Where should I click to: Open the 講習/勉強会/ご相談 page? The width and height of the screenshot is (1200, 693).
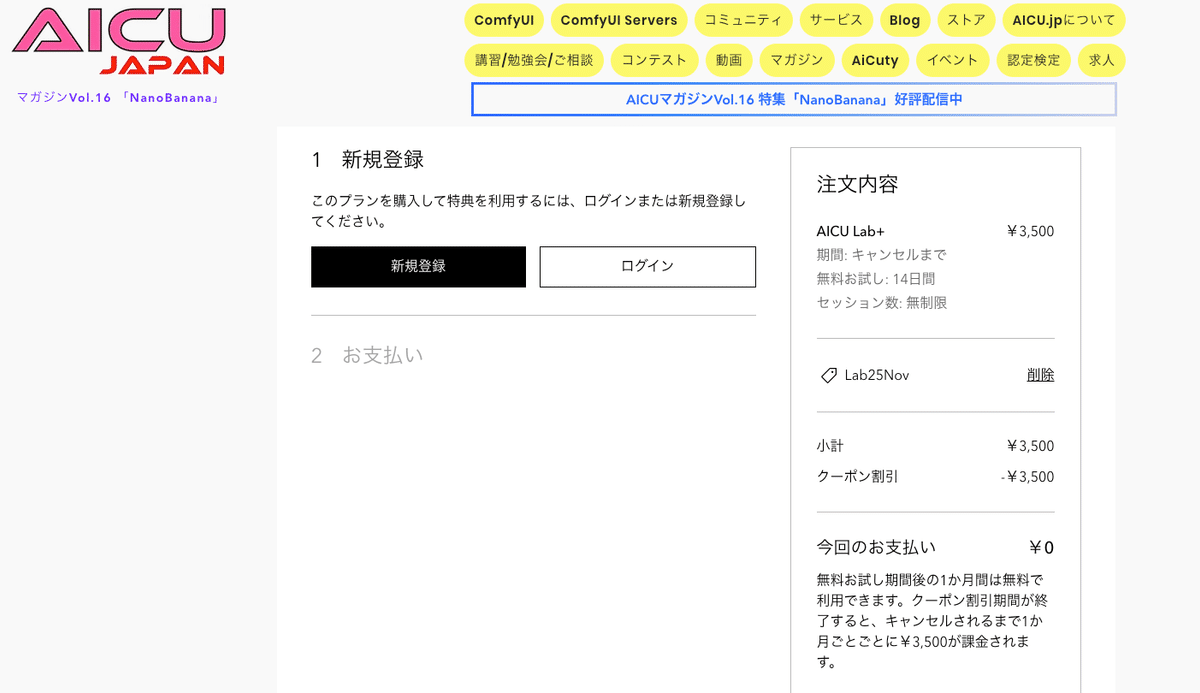coord(535,60)
